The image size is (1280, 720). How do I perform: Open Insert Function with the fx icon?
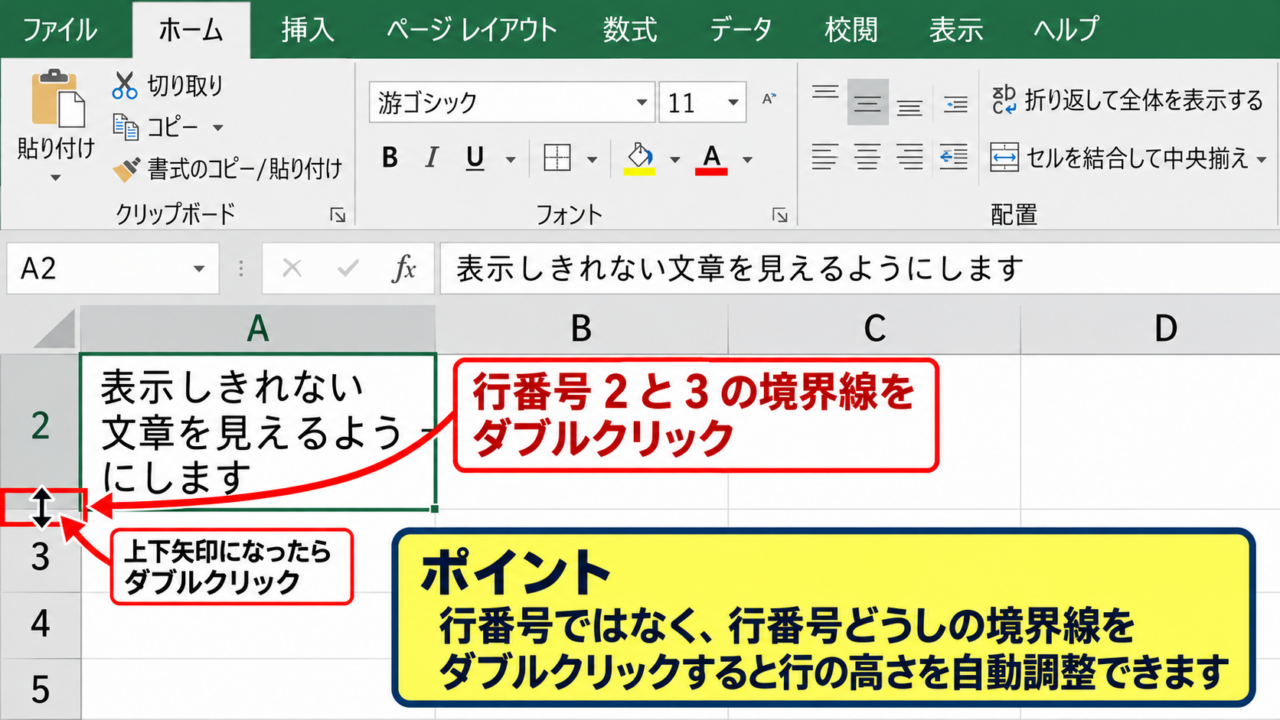point(404,268)
